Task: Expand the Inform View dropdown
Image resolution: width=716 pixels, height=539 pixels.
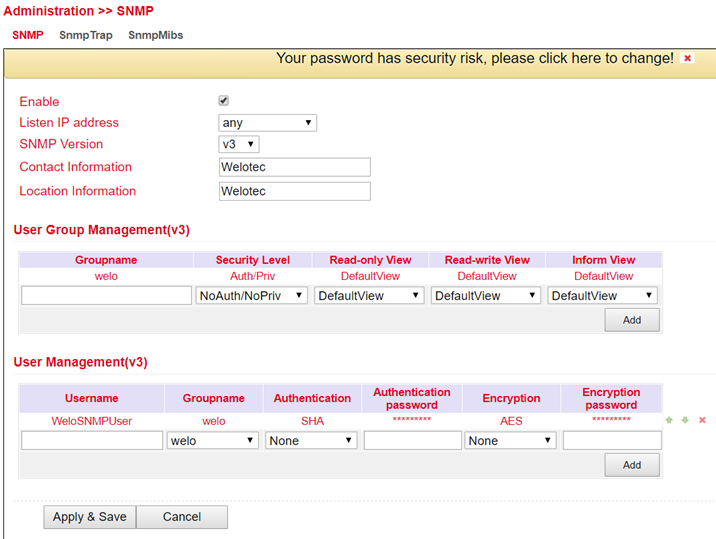Action: pyautogui.click(x=602, y=295)
